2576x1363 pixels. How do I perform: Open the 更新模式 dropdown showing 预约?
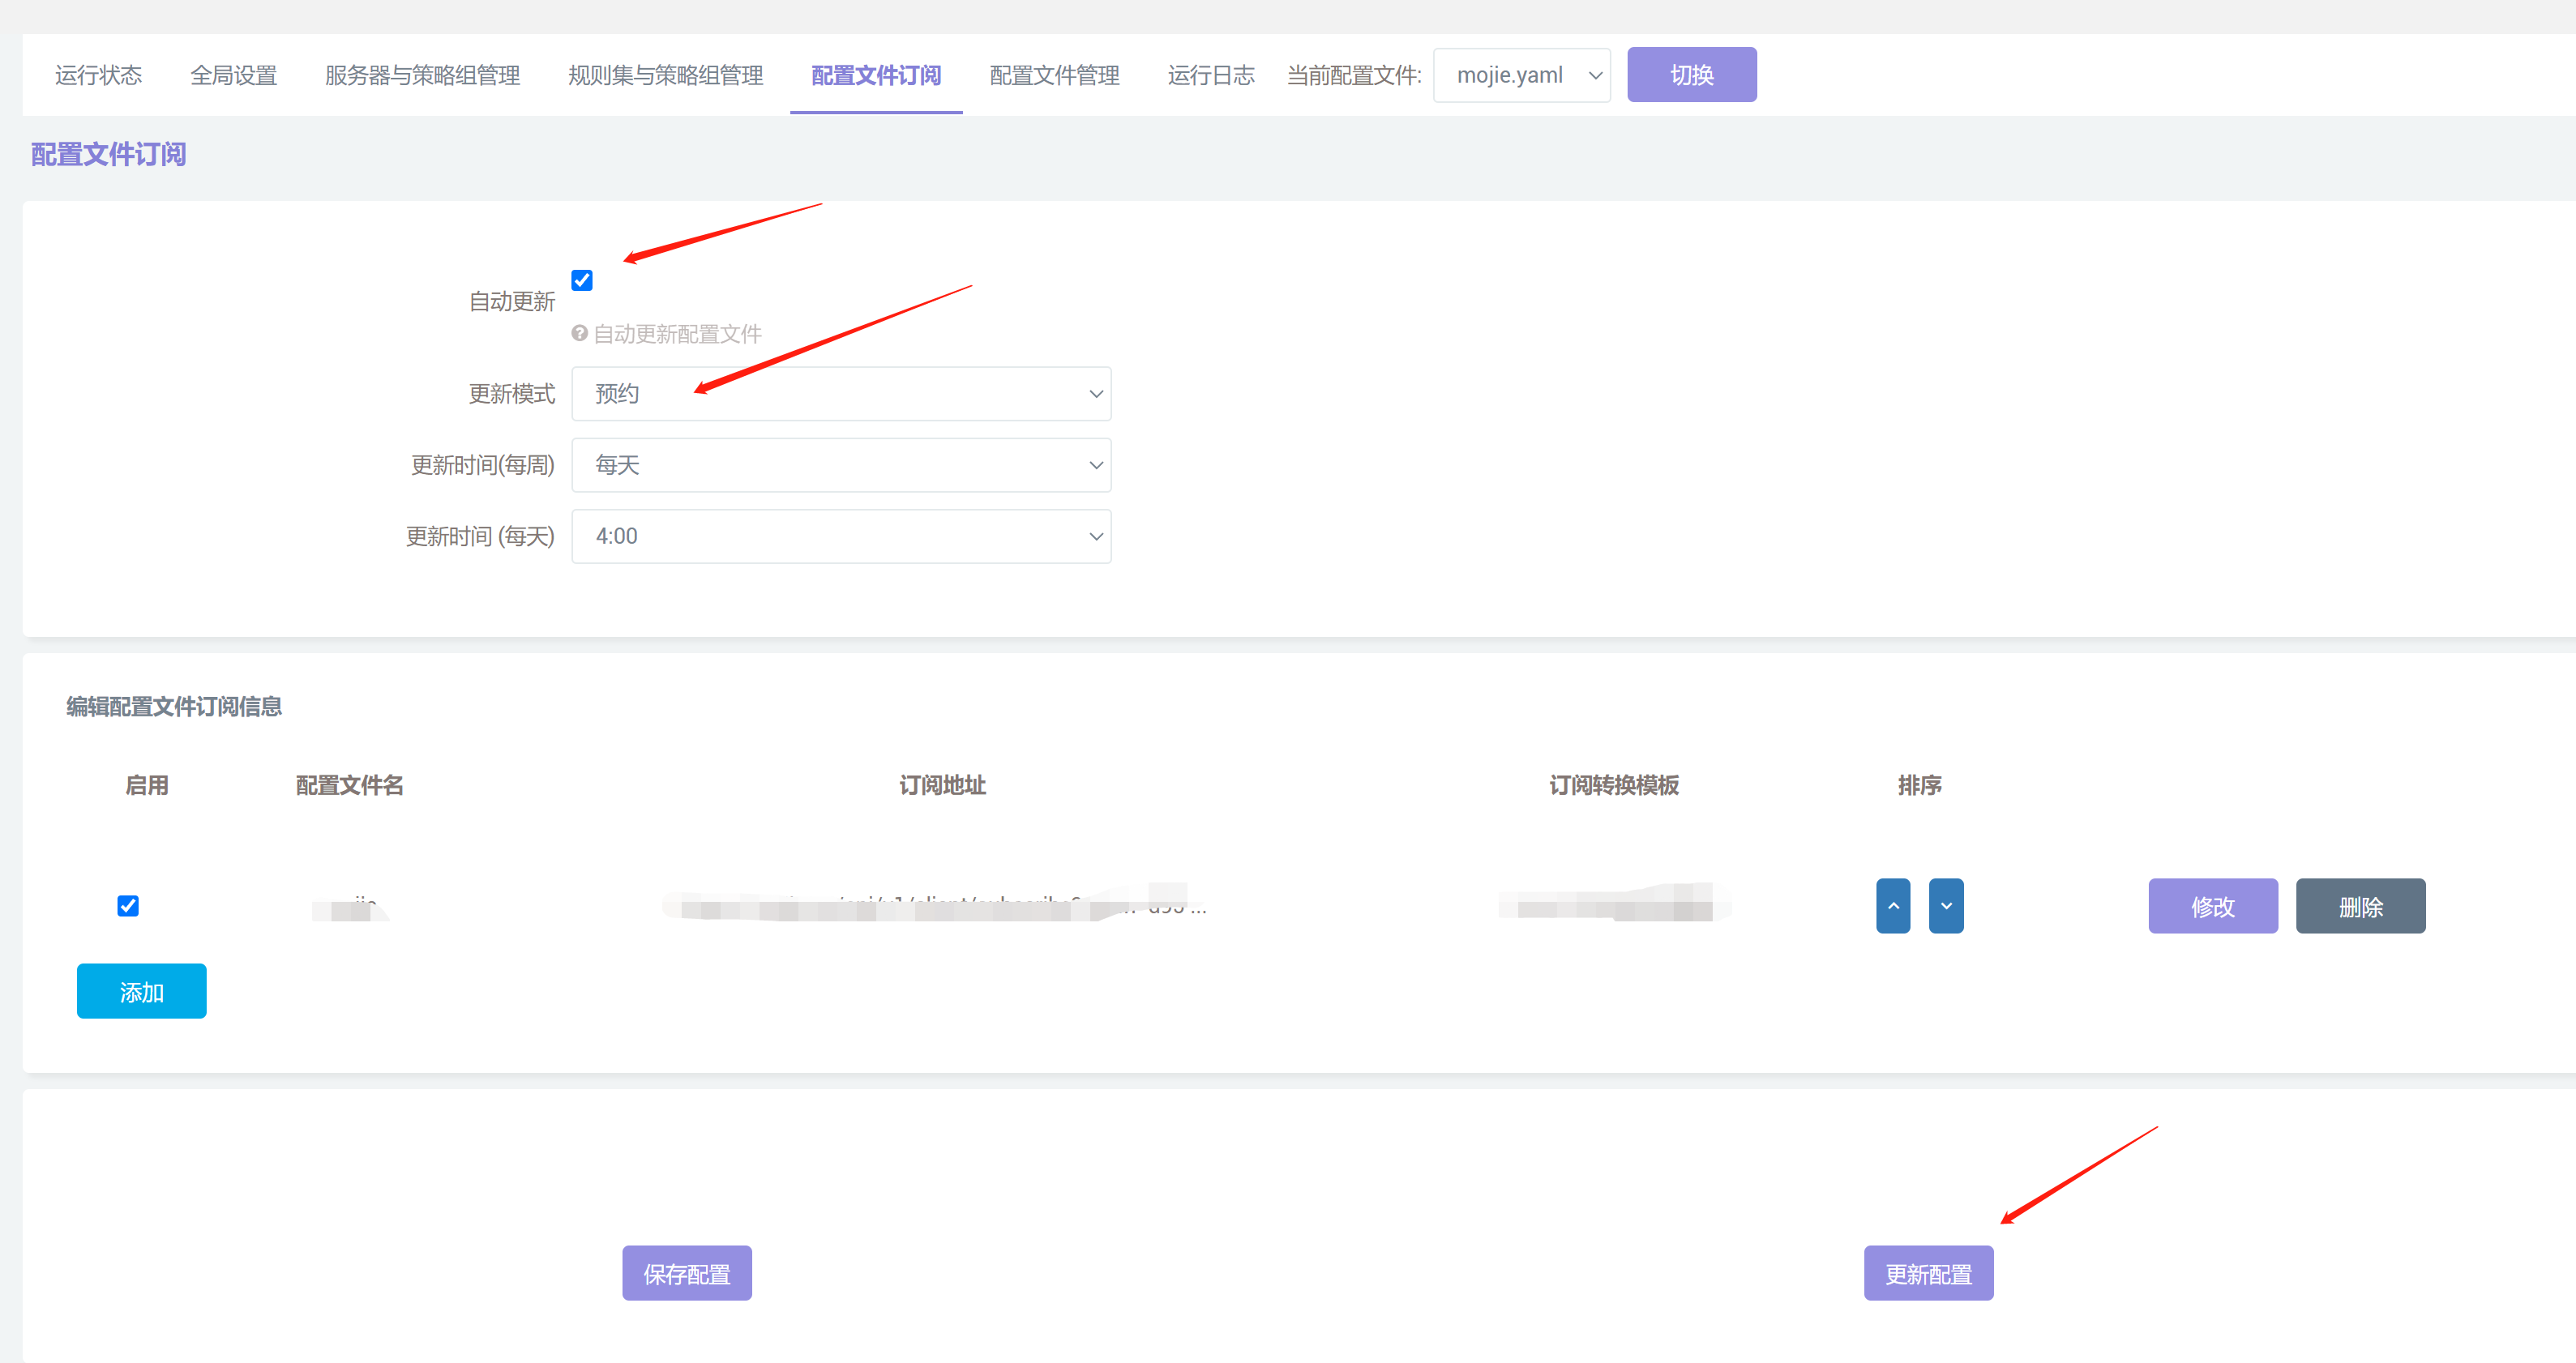[840, 393]
